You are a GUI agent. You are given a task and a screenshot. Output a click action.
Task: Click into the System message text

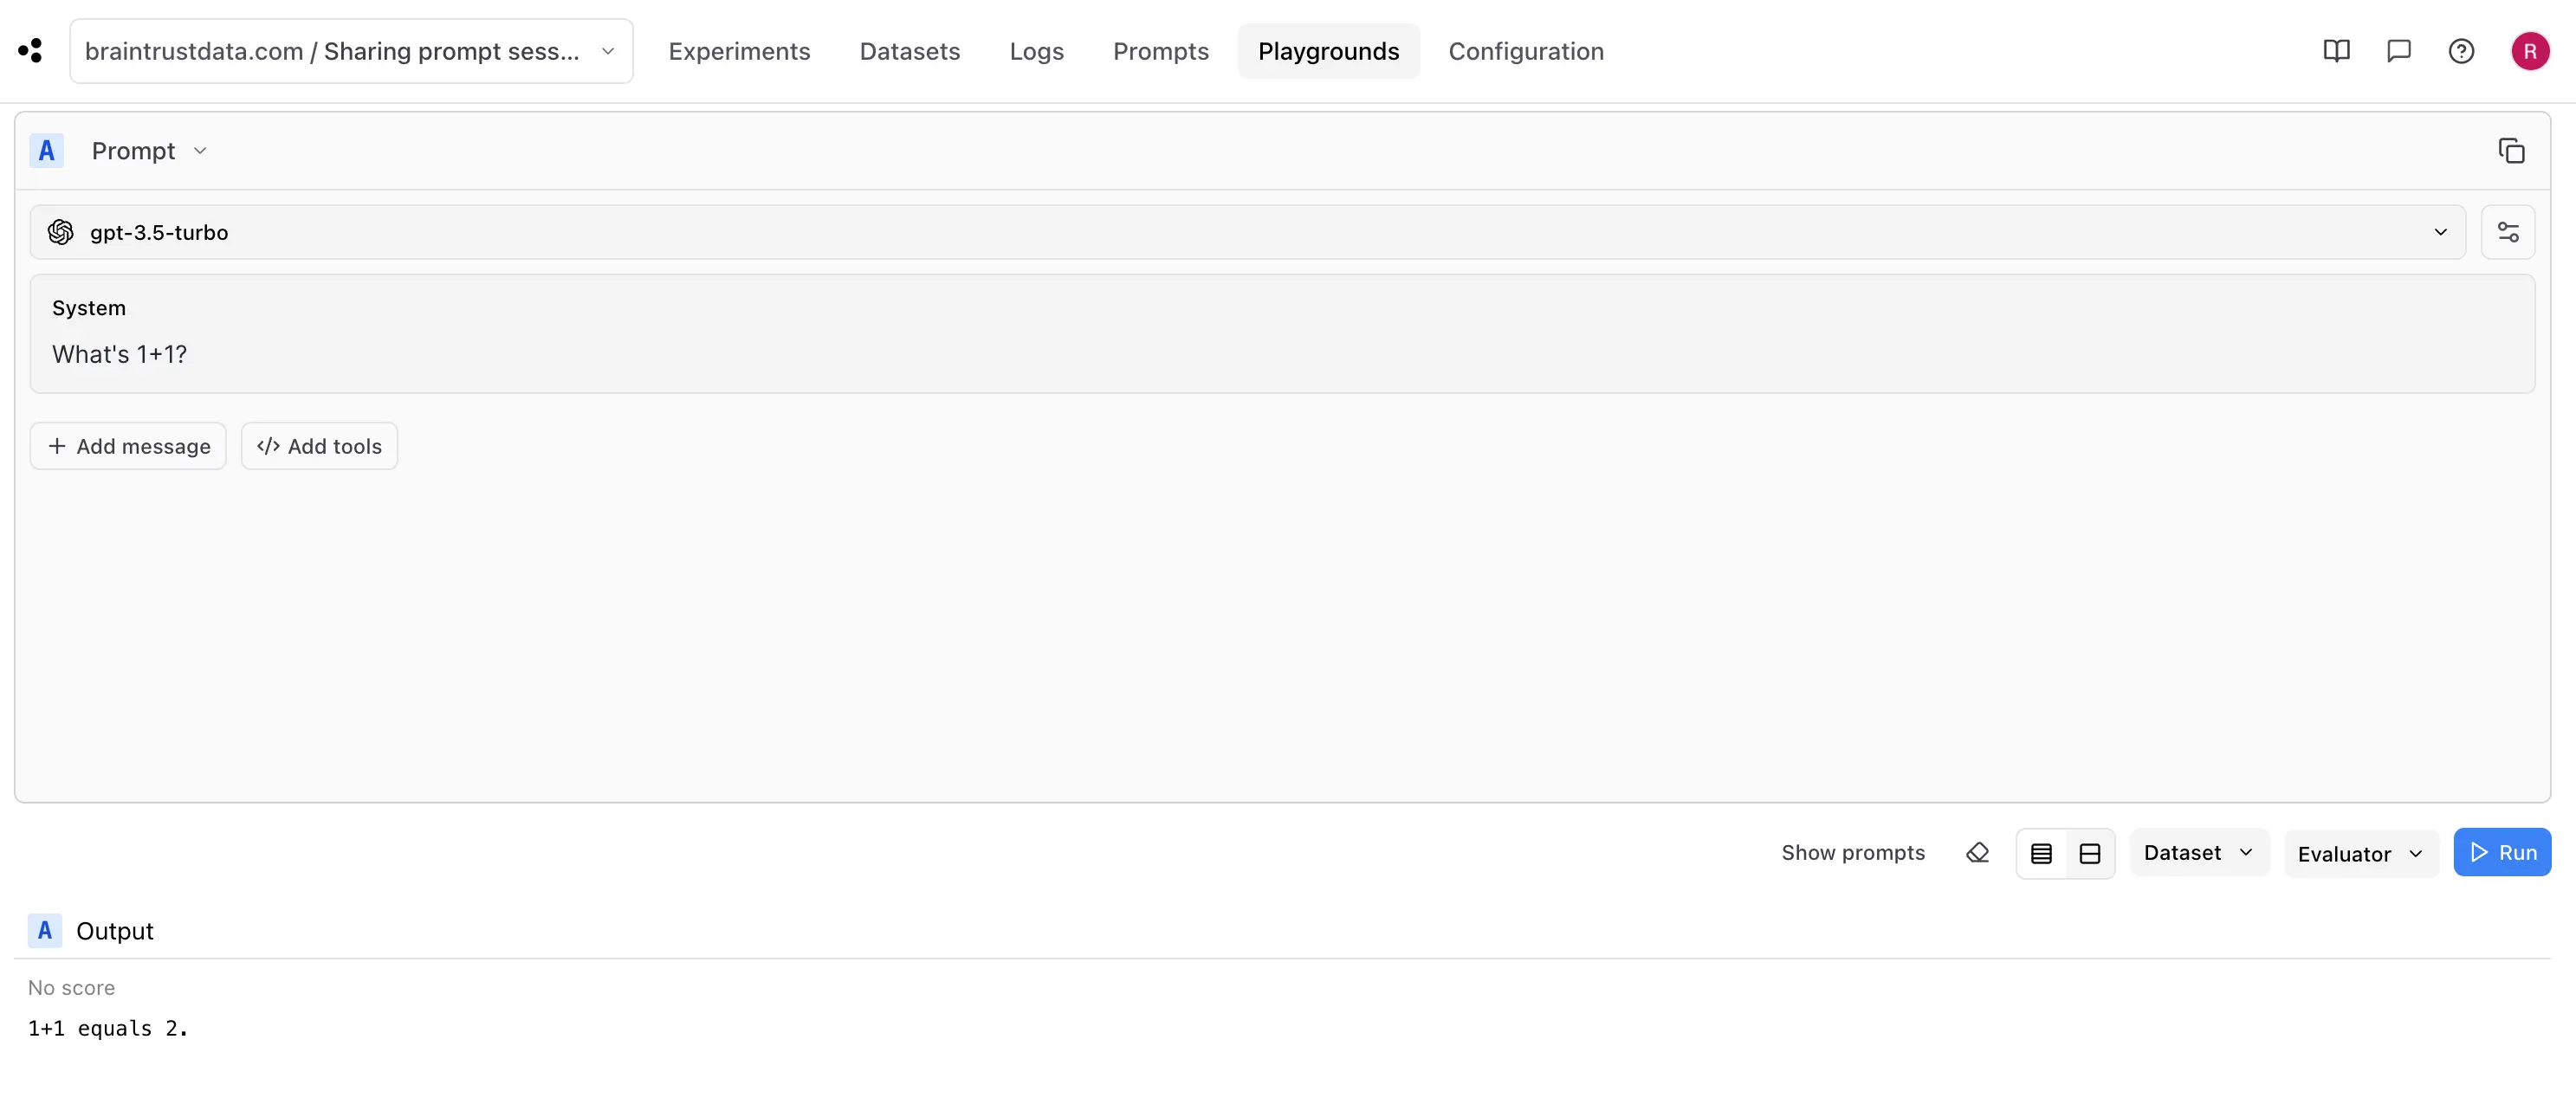click(119, 355)
